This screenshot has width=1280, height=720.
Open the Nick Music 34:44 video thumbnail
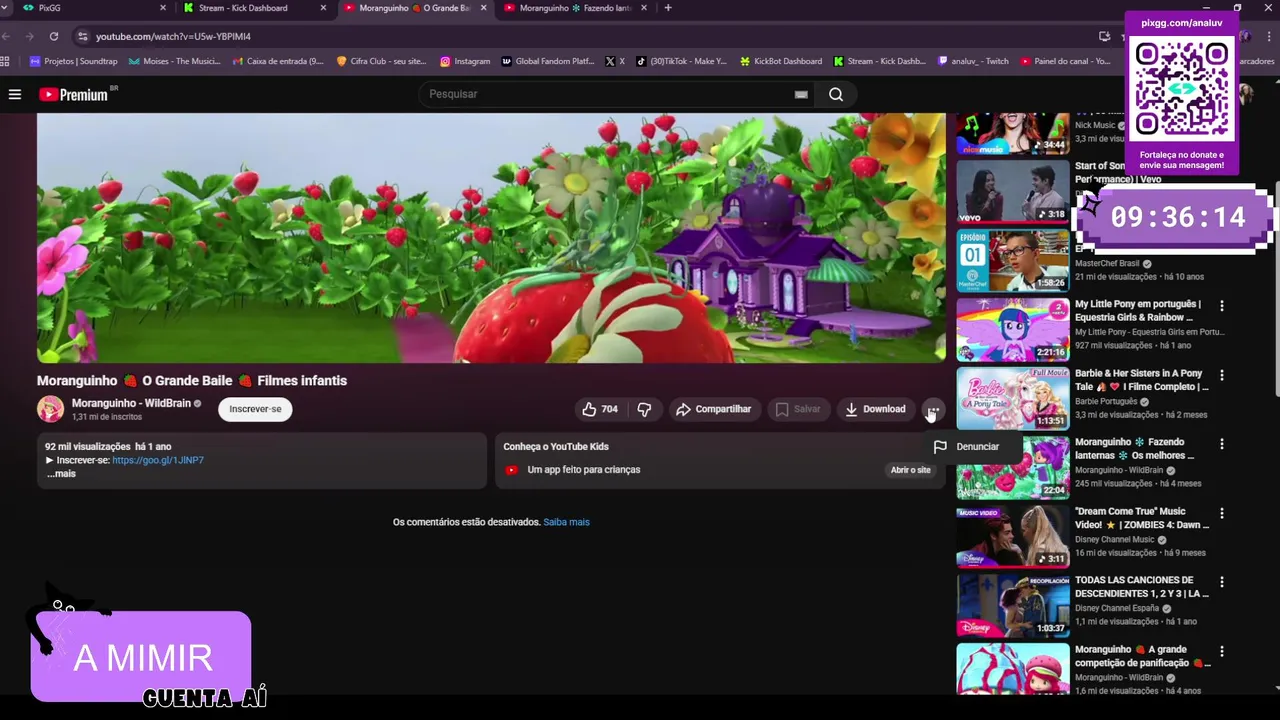(x=1012, y=134)
